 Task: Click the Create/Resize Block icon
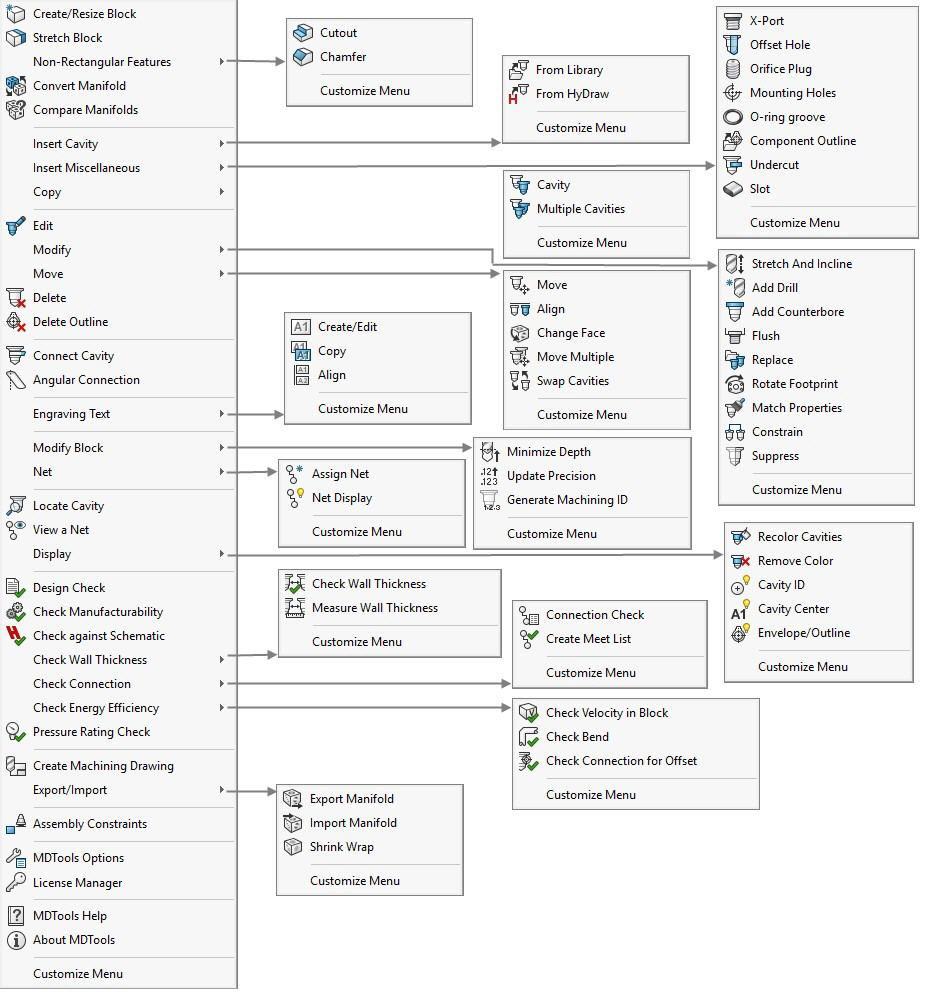point(15,13)
